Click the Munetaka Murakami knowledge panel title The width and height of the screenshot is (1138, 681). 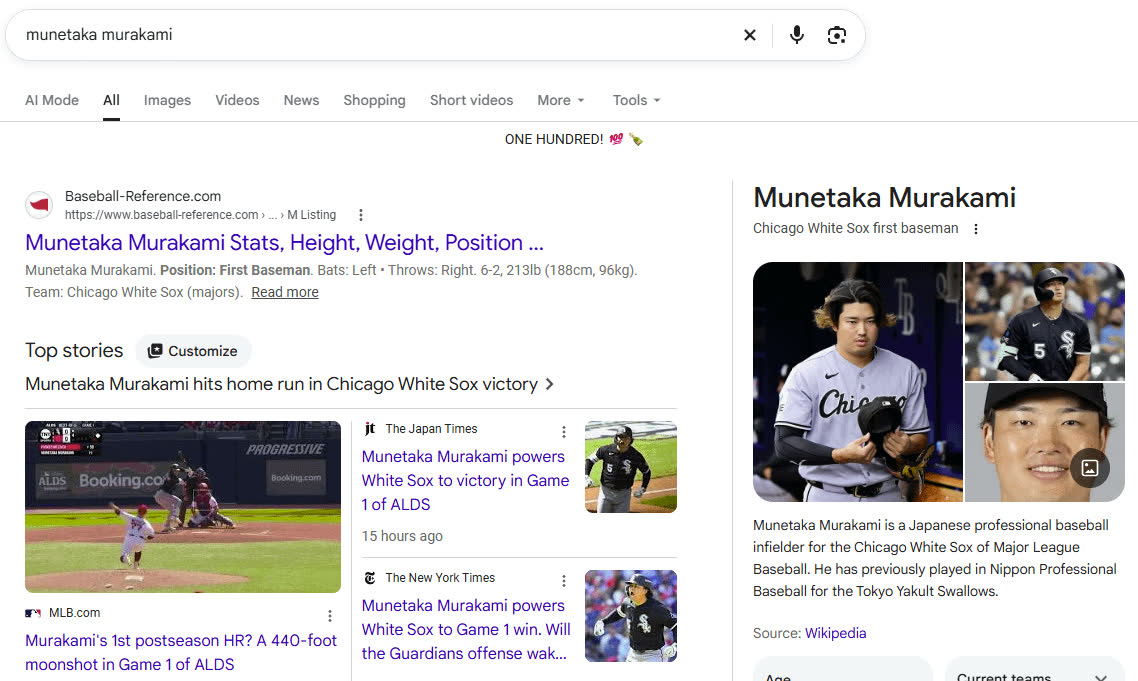tap(884, 197)
